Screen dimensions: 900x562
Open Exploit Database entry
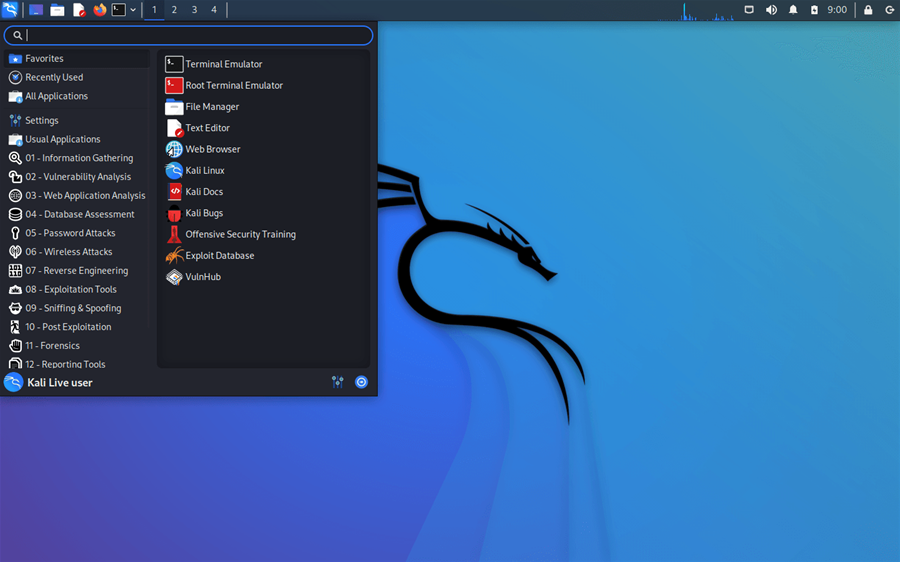(x=263, y=255)
